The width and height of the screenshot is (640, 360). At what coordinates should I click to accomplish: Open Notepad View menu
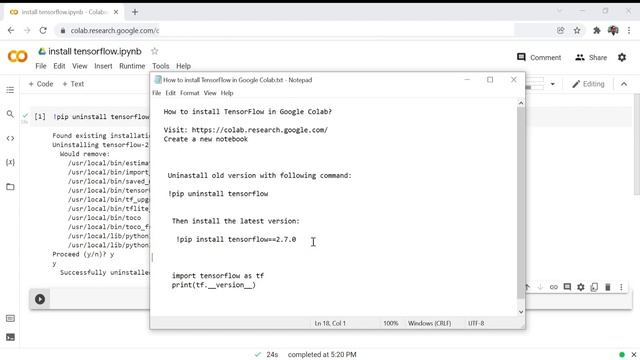click(210, 93)
